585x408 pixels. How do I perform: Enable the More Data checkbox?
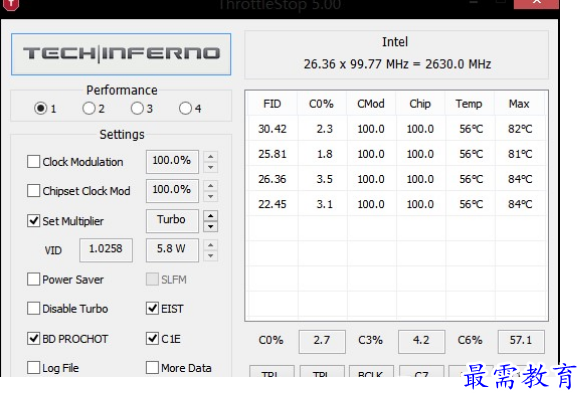(x=152, y=367)
